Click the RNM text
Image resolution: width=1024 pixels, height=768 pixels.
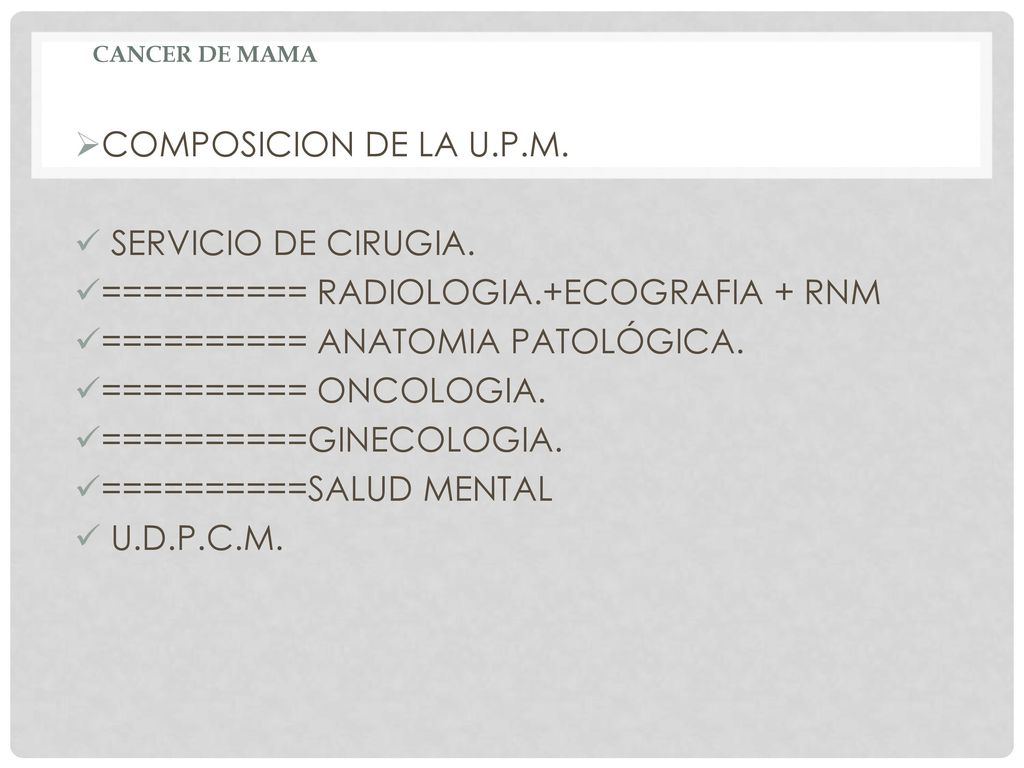[x=843, y=292]
